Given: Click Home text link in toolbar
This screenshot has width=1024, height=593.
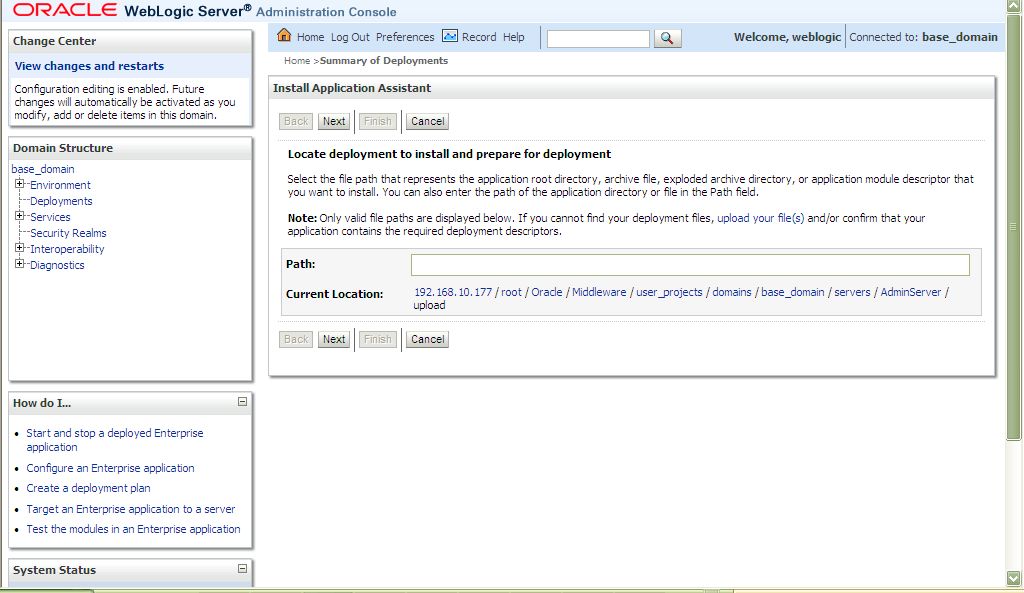Looking at the screenshot, I should coord(310,37).
